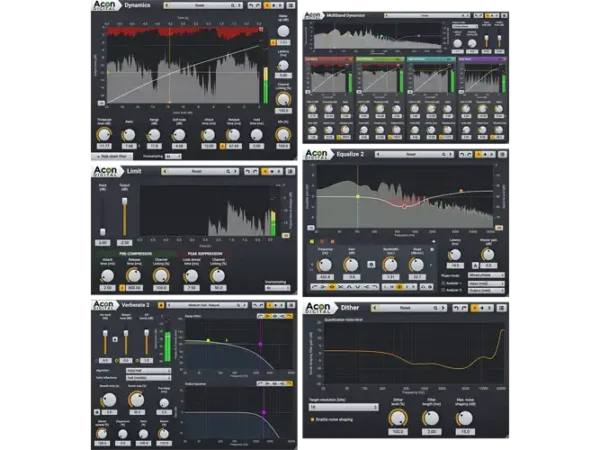
Task: Click the Mix knob in Dynamics
Action: pyautogui.click(x=283, y=135)
